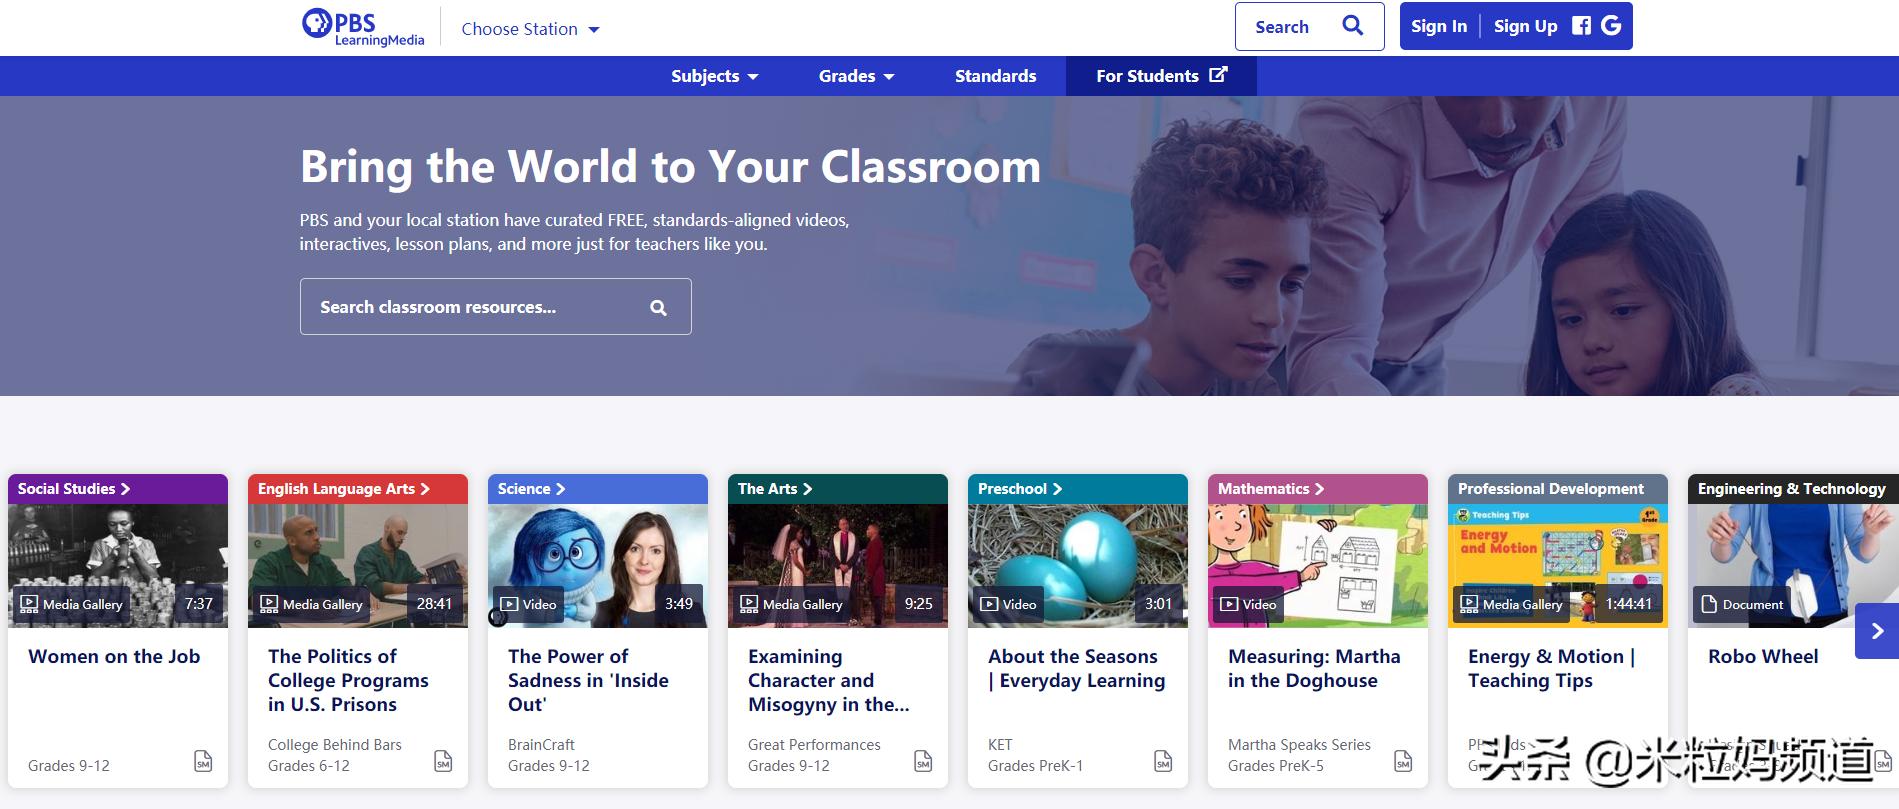Expand the Choose Station dropdown
Screen dimensions: 1899x809
point(530,29)
